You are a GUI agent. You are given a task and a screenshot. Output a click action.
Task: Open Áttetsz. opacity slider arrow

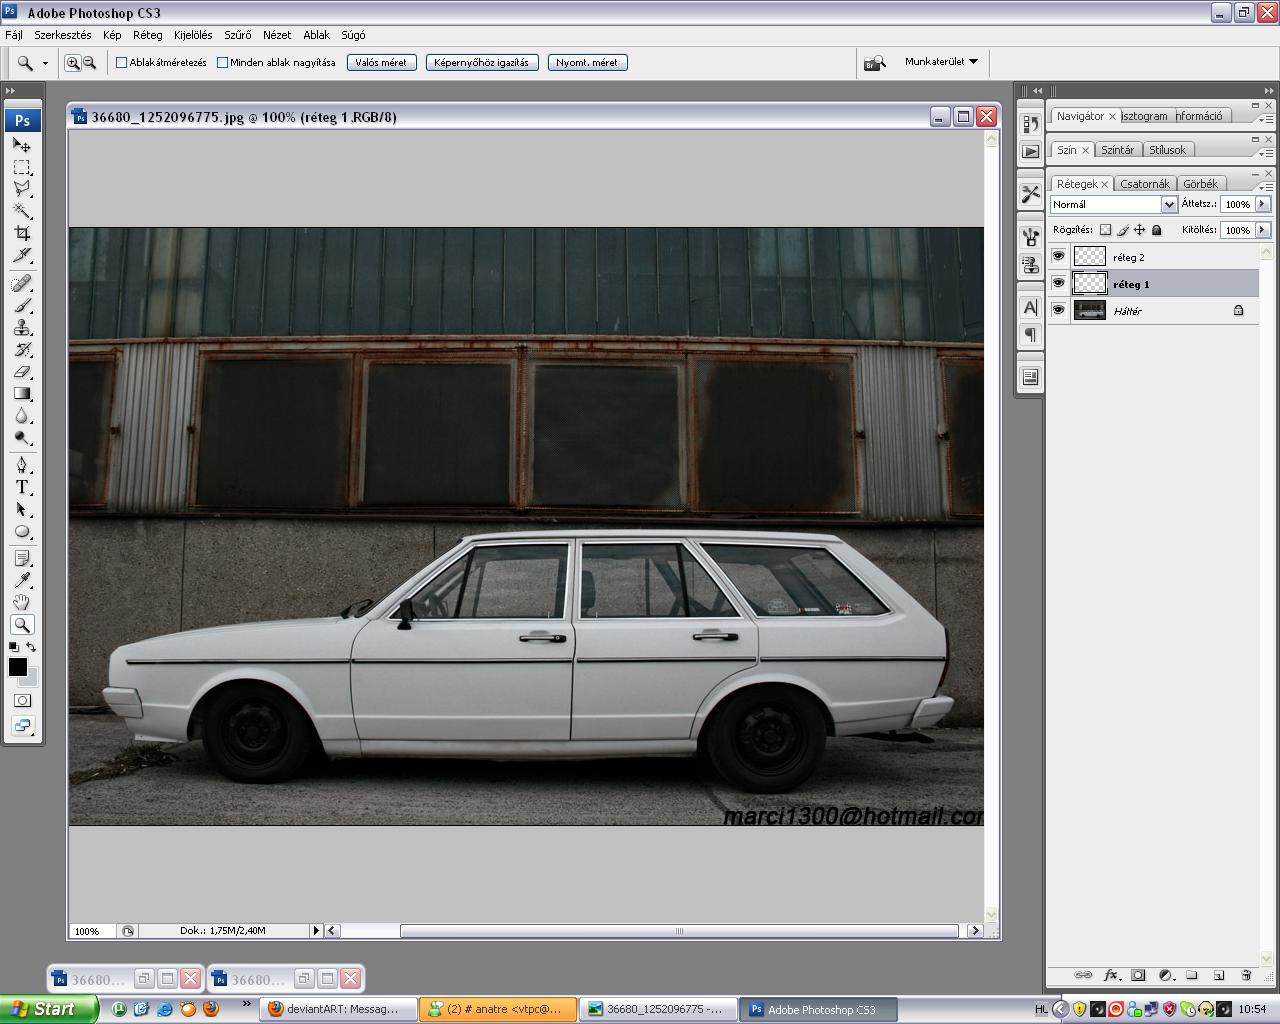pyautogui.click(x=1263, y=204)
